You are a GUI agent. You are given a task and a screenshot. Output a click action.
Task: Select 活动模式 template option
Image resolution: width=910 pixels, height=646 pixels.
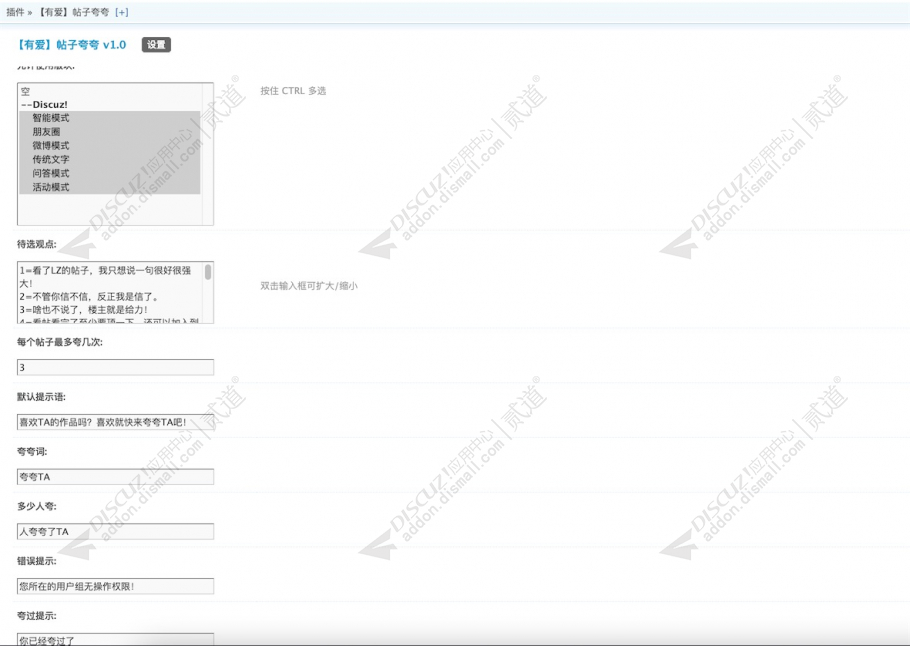point(110,187)
